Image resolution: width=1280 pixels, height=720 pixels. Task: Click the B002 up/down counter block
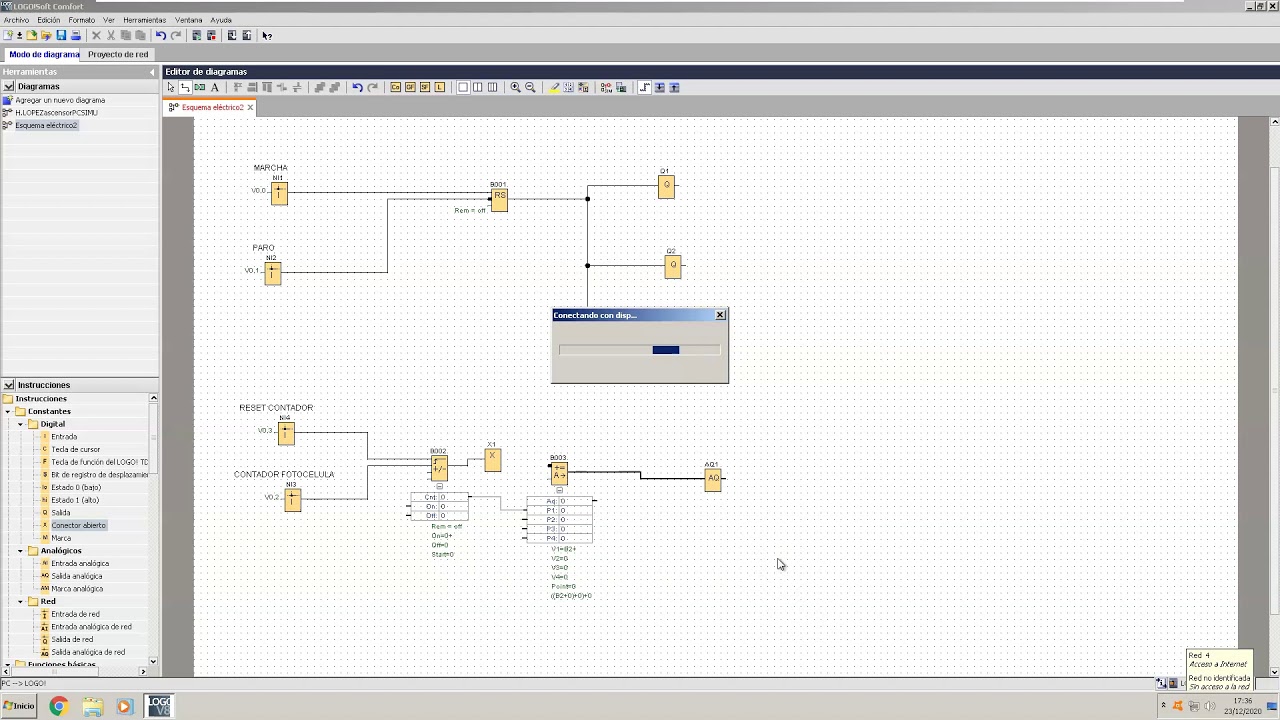point(439,467)
